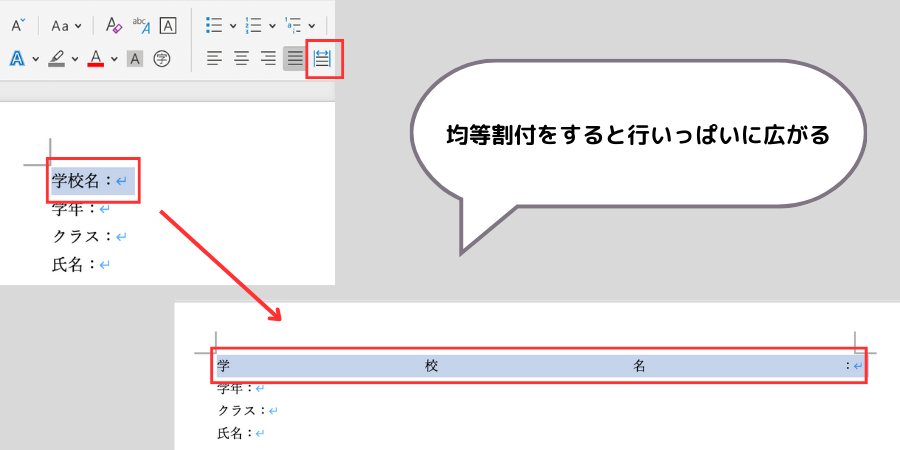Image resolution: width=900 pixels, height=450 pixels.
Task: Click the blue Text Effects A icon
Action: click(x=18, y=58)
